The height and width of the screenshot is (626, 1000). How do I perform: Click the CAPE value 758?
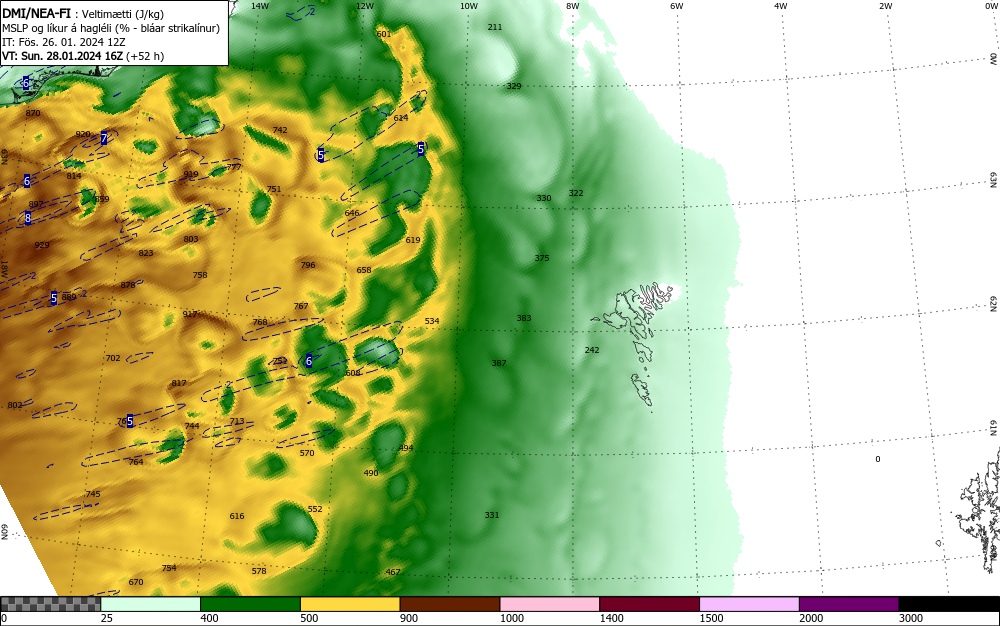[x=200, y=275]
